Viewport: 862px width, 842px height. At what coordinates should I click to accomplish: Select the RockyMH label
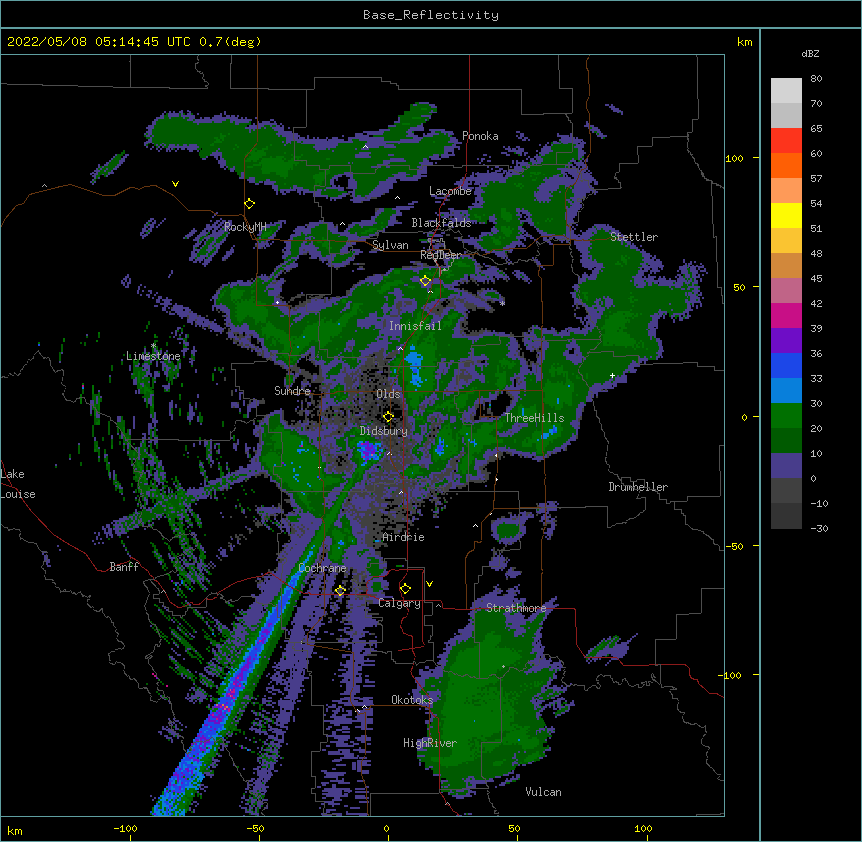point(245,227)
